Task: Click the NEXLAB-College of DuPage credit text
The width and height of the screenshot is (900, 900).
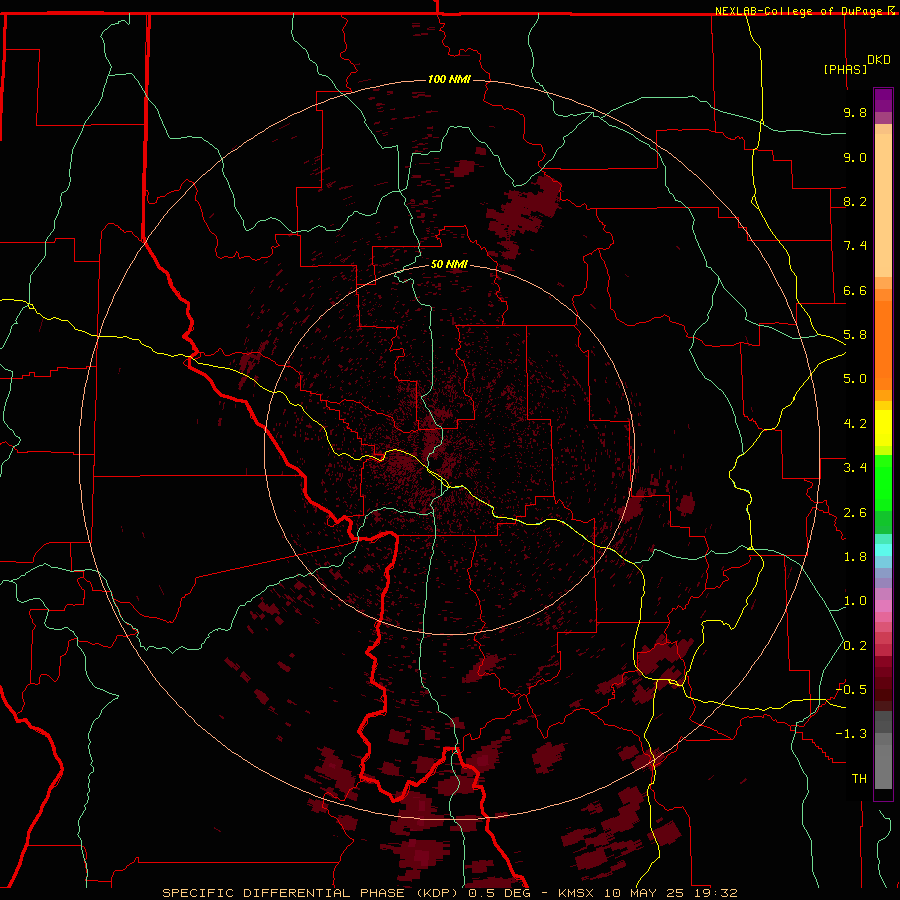Action: click(x=799, y=11)
